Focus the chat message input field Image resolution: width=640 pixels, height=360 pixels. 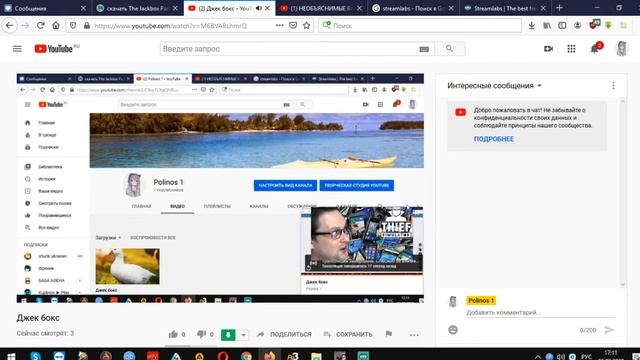click(540, 312)
